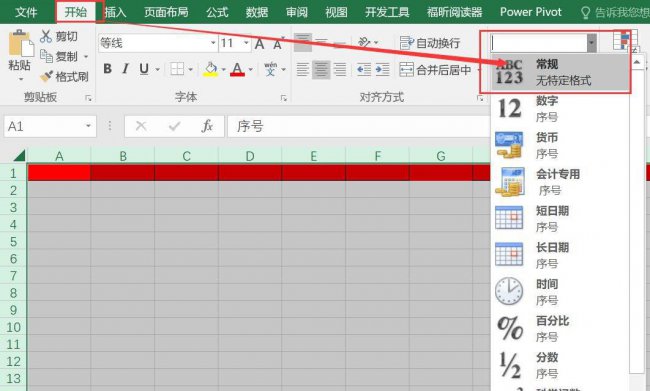The image size is (650, 391).
Task: Open the cell borders button
Action: (177, 69)
